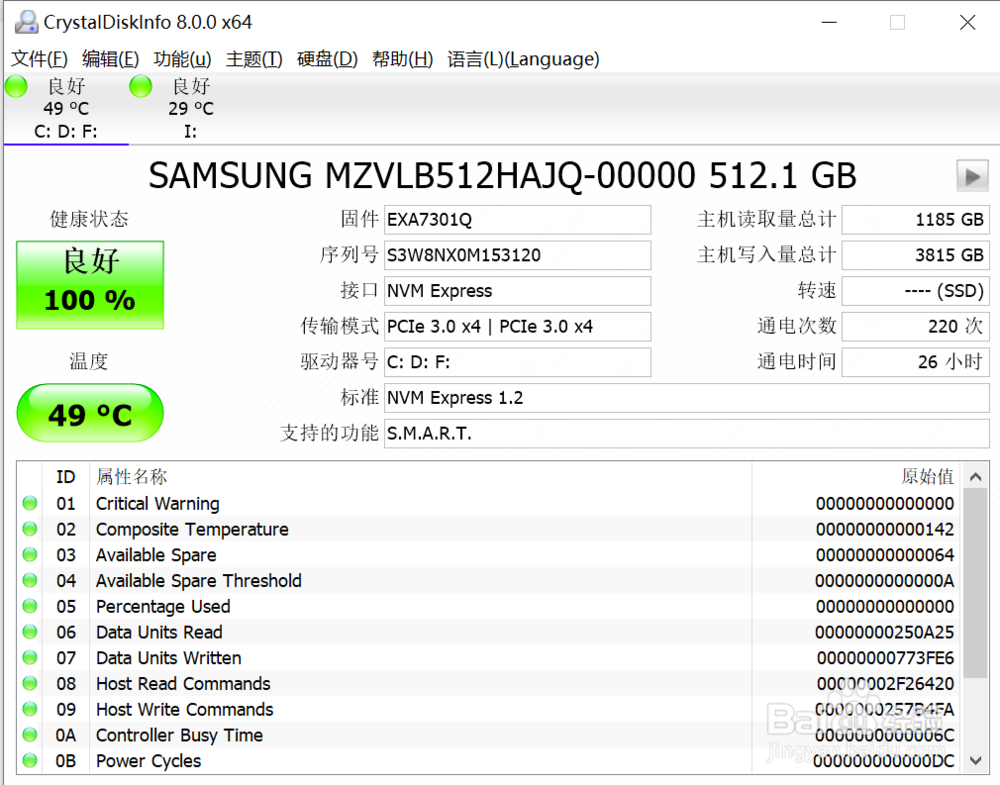Click the scroll down arrow of SMART list

(x=975, y=760)
